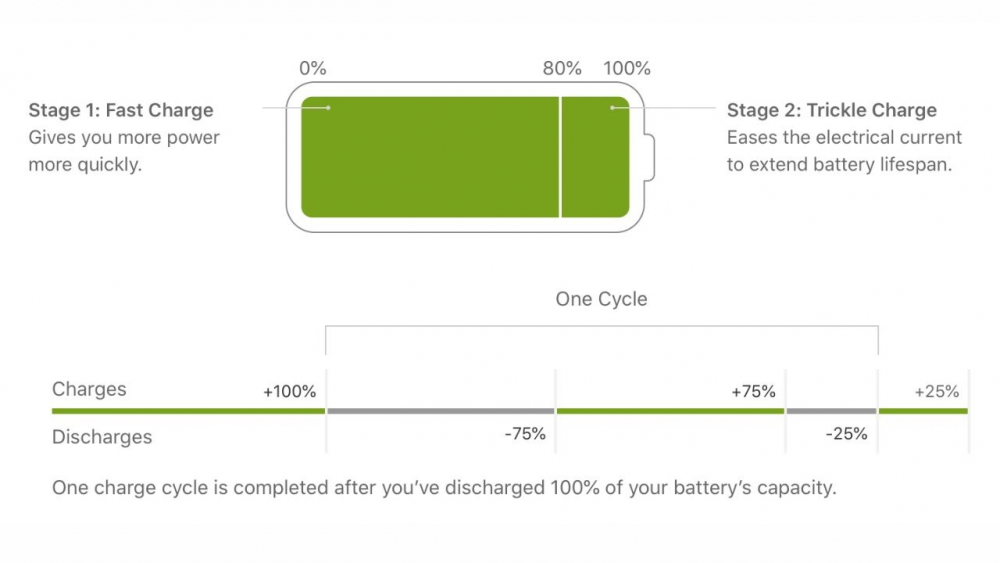Click the 100% battery marker label
The height and width of the screenshot is (563, 1000).
click(627, 68)
